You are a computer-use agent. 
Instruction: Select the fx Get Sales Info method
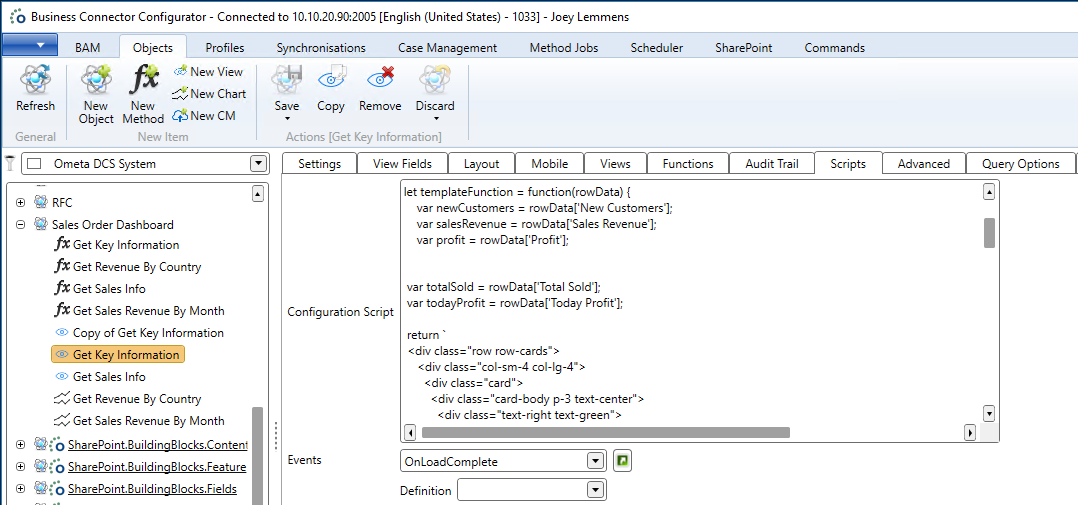(100, 289)
